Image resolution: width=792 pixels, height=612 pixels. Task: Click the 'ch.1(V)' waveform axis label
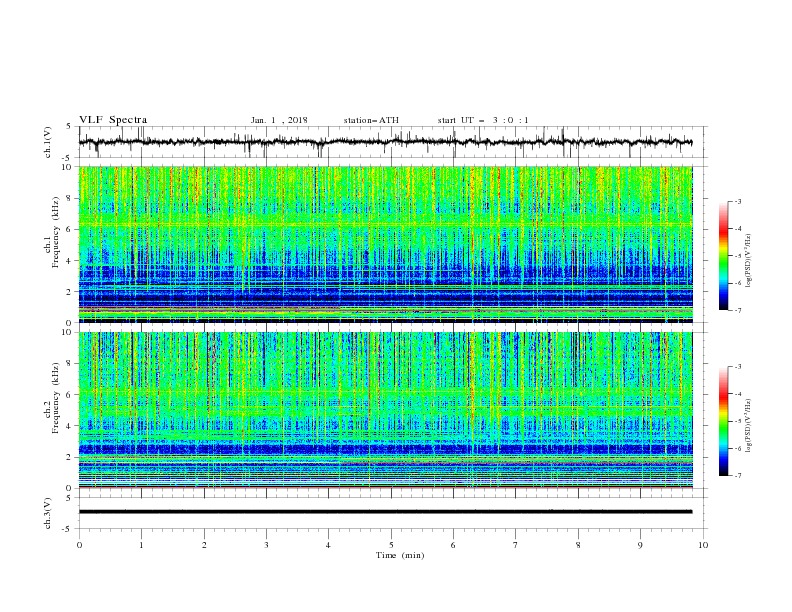(48, 142)
